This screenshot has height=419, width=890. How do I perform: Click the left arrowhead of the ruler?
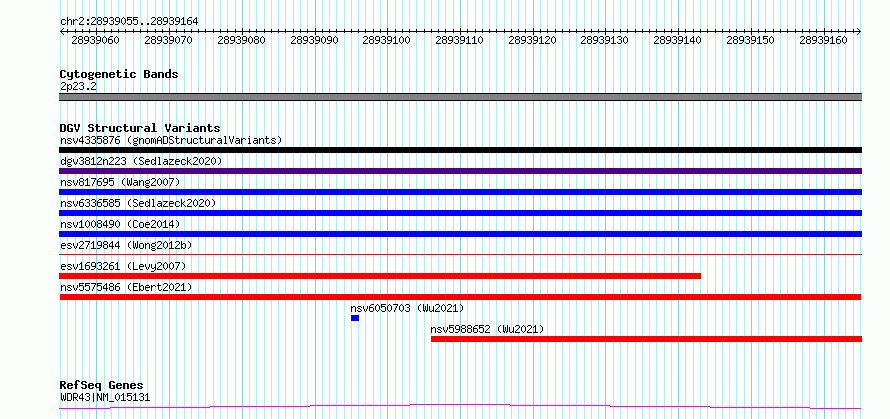pos(62,32)
